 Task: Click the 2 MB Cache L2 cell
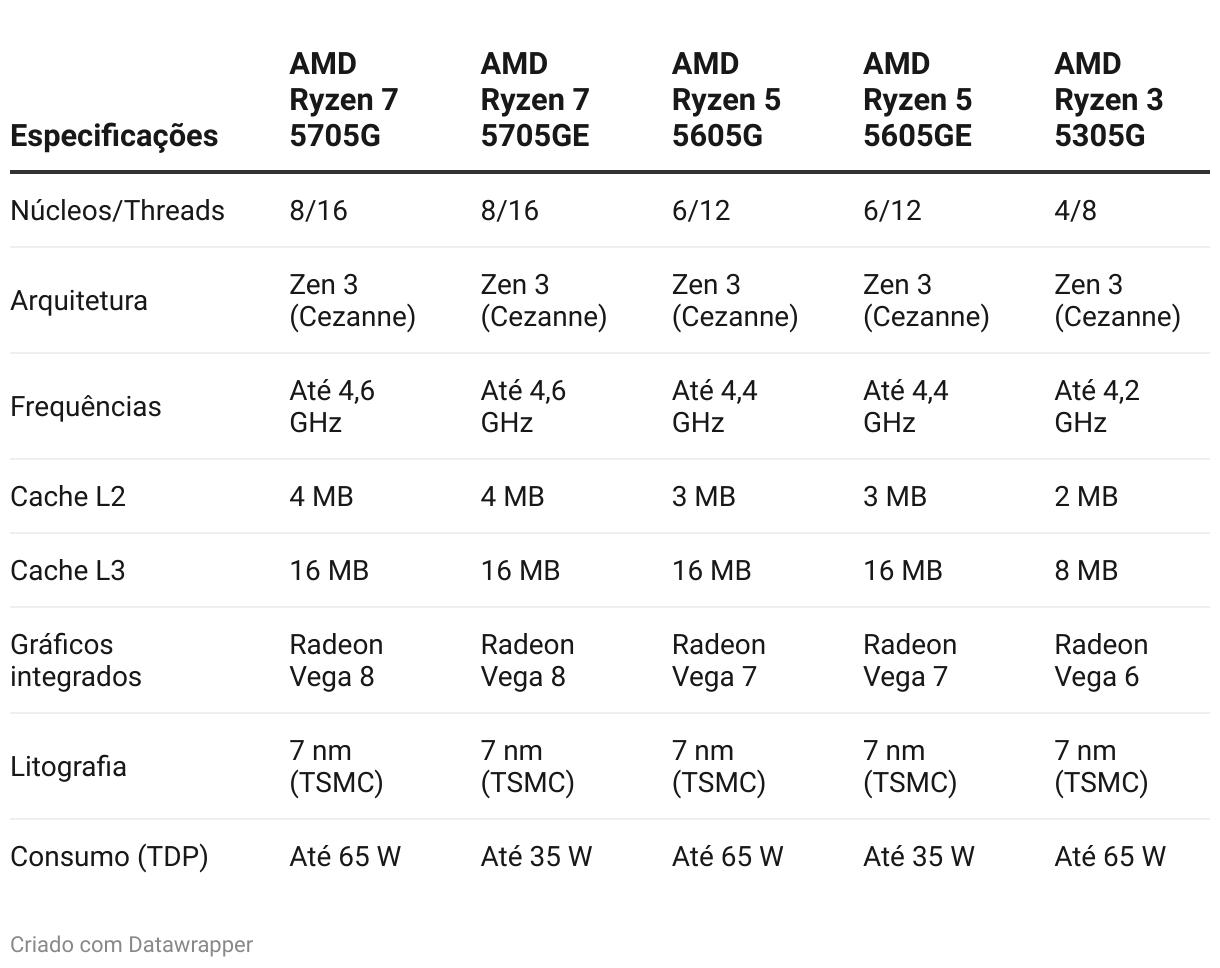pos(1086,496)
